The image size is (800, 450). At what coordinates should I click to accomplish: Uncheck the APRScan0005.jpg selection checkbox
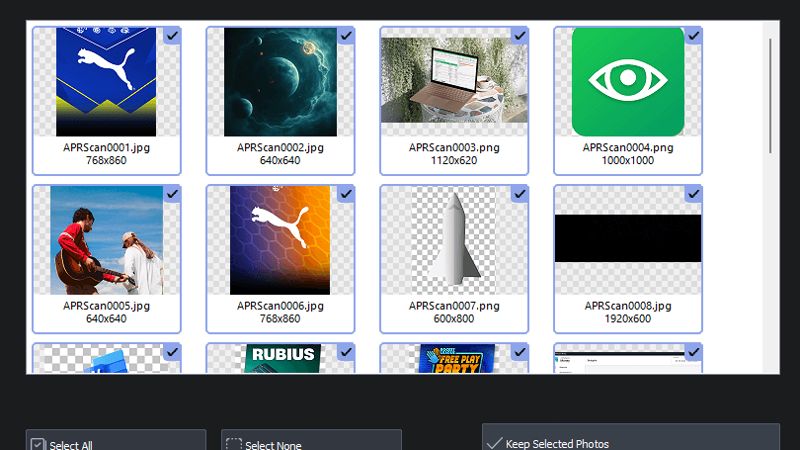(172, 194)
